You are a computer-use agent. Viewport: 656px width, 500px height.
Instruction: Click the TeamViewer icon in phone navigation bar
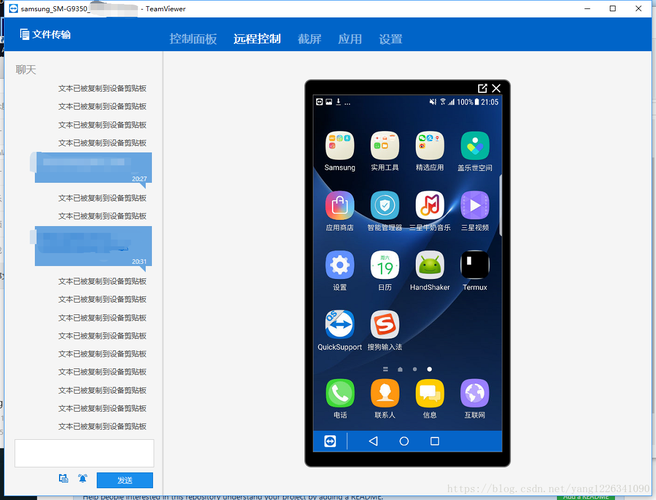click(x=330, y=441)
